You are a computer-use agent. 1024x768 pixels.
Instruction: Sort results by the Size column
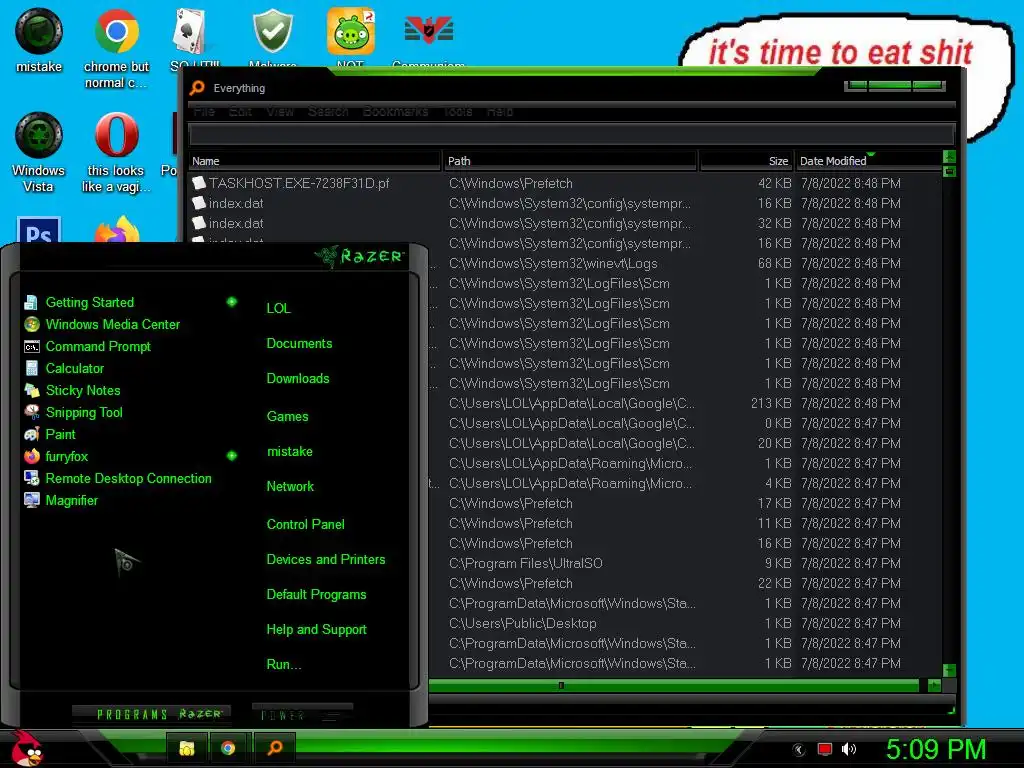point(746,161)
